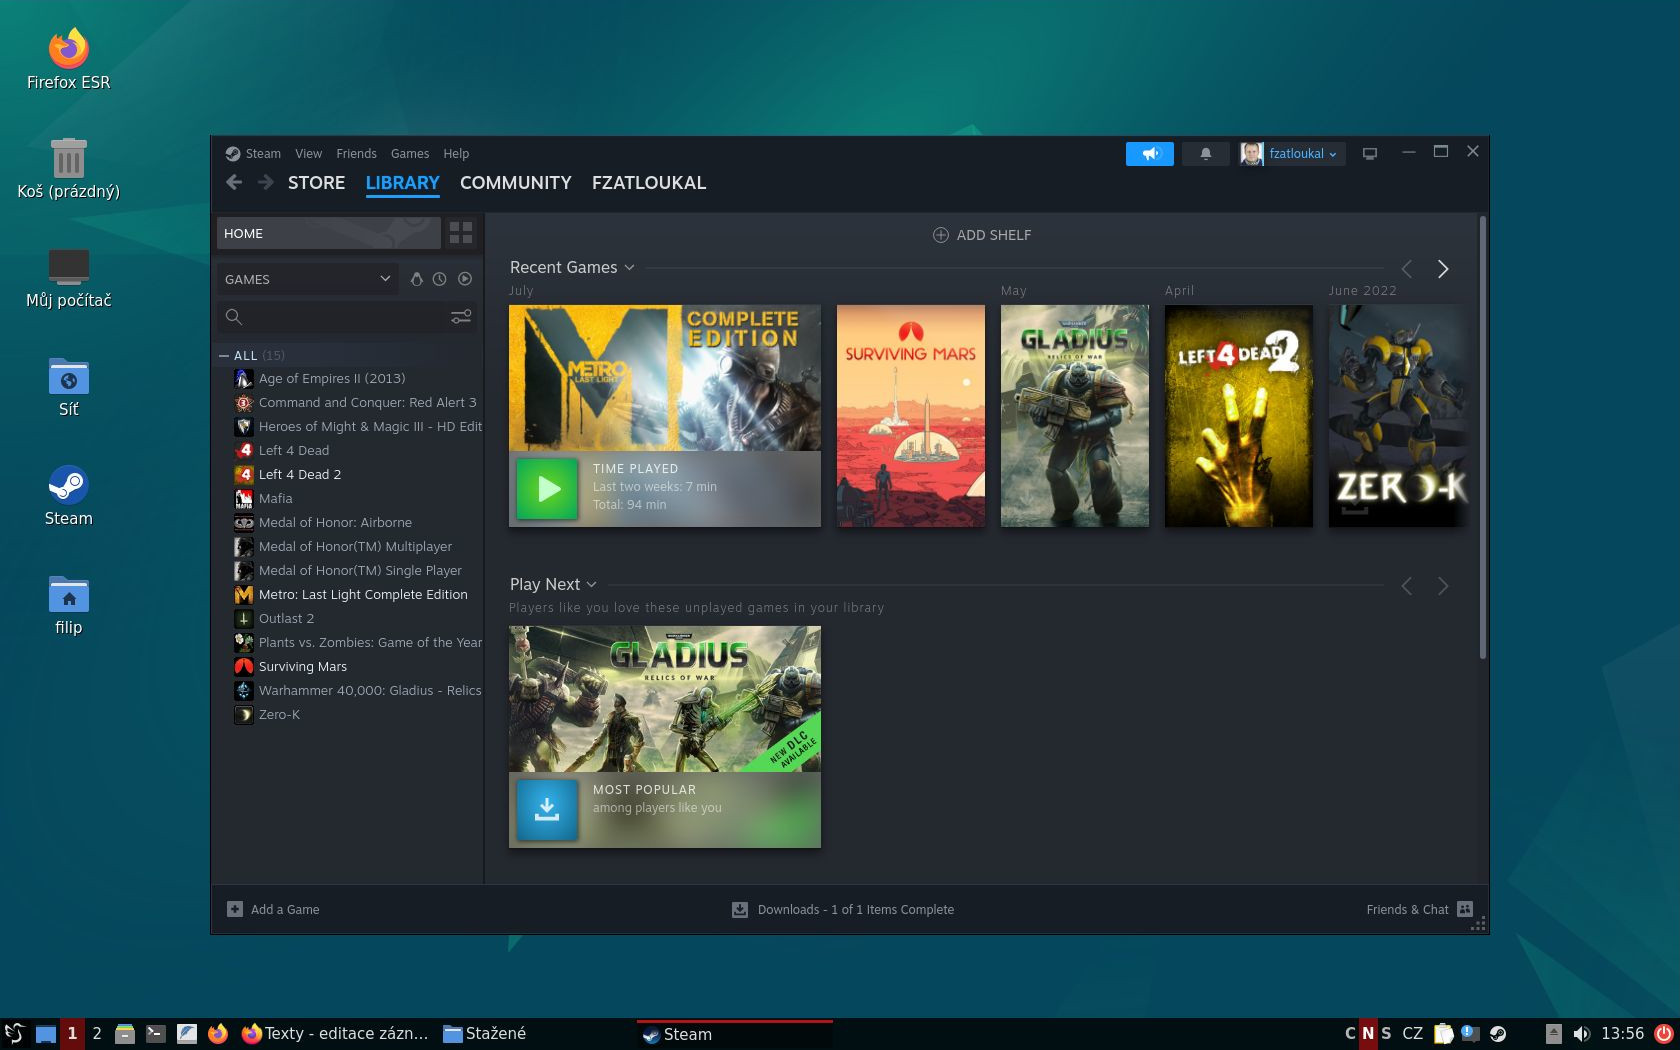Open the announcements megaphone icon
1680x1050 pixels.
(1149, 153)
